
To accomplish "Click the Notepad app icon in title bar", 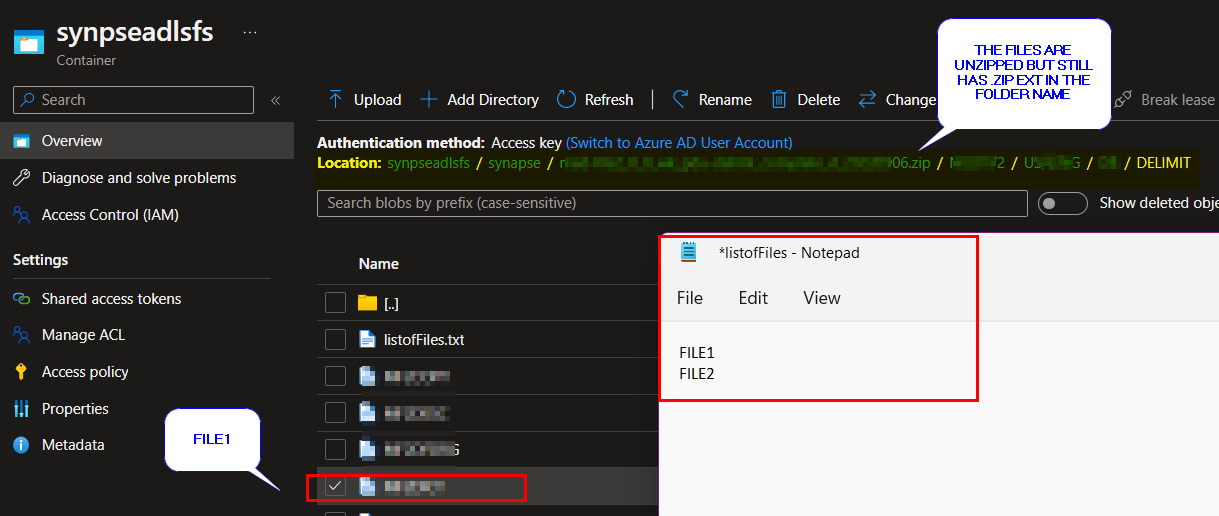I will 688,253.
